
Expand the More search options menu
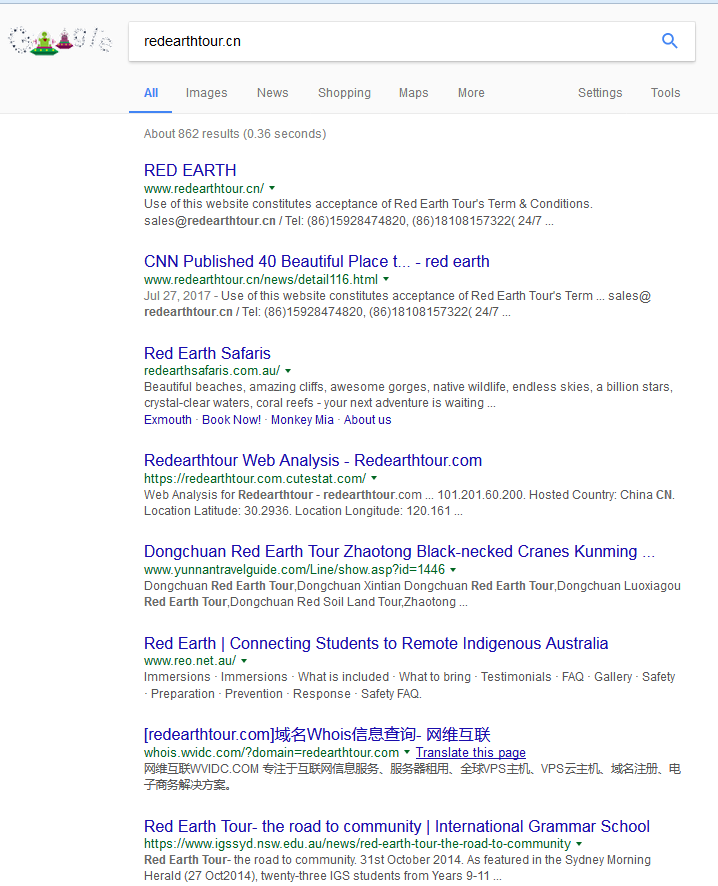(471, 93)
